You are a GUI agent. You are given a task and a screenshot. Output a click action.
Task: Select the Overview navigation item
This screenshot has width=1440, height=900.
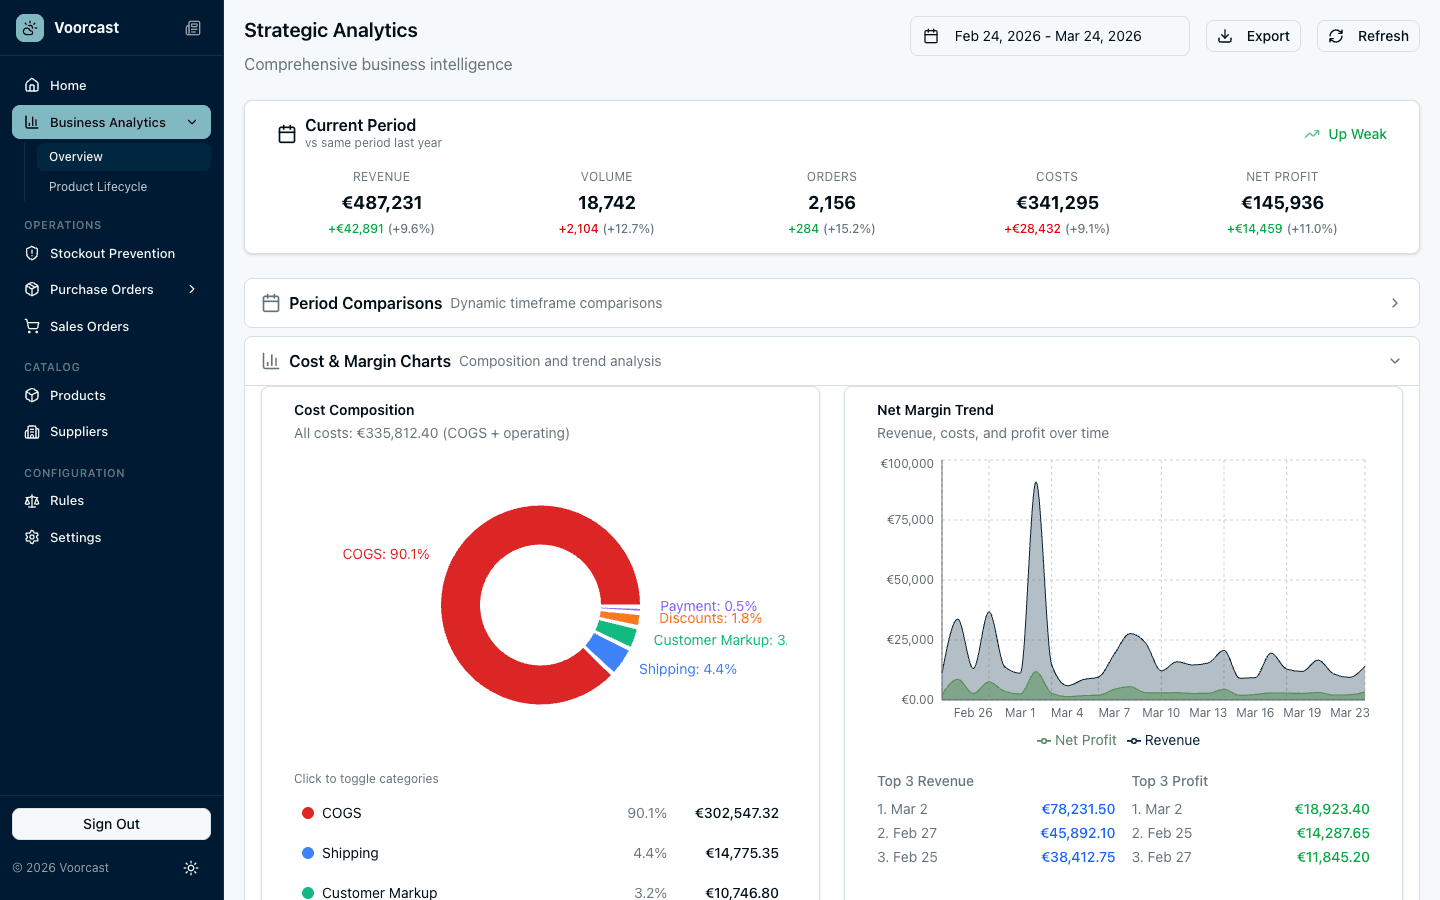click(75, 156)
